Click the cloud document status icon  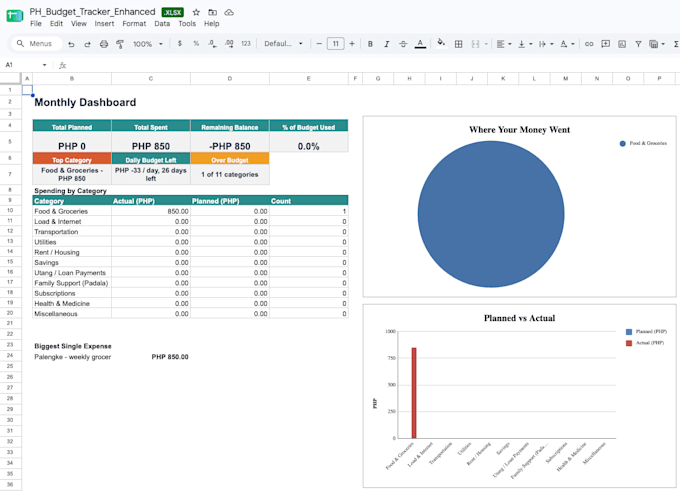pos(229,12)
